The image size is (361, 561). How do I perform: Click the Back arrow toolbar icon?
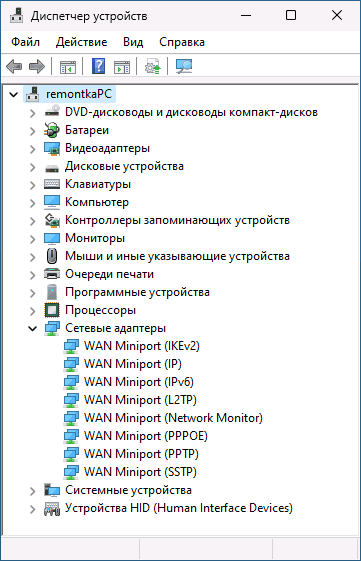[x=14, y=67]
